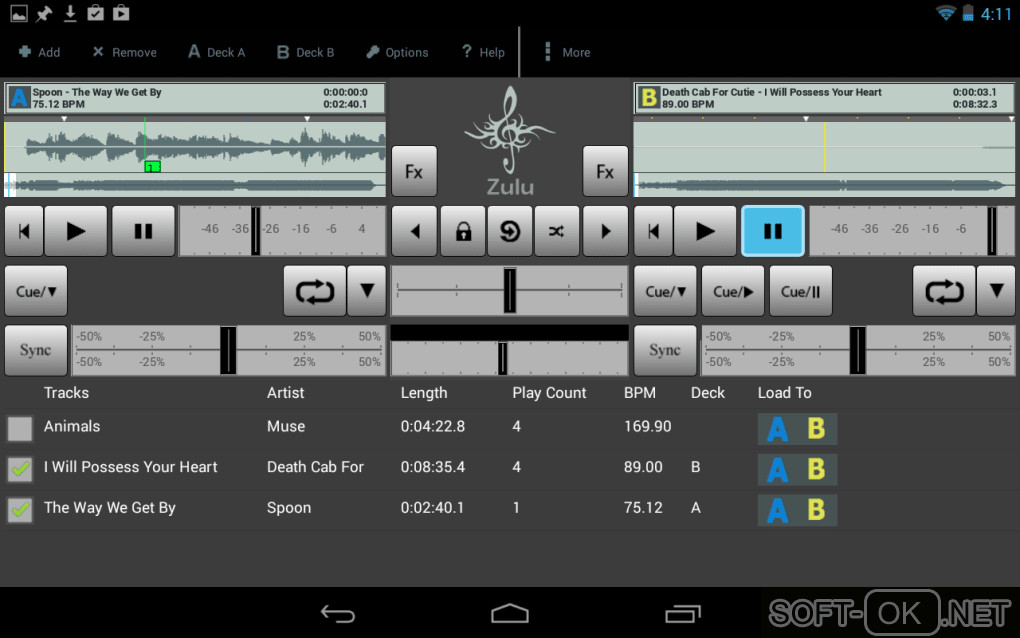1020x638 pixels.
Task: Open Deck B Cue dropdown button
Action: [x=665, y=291]
